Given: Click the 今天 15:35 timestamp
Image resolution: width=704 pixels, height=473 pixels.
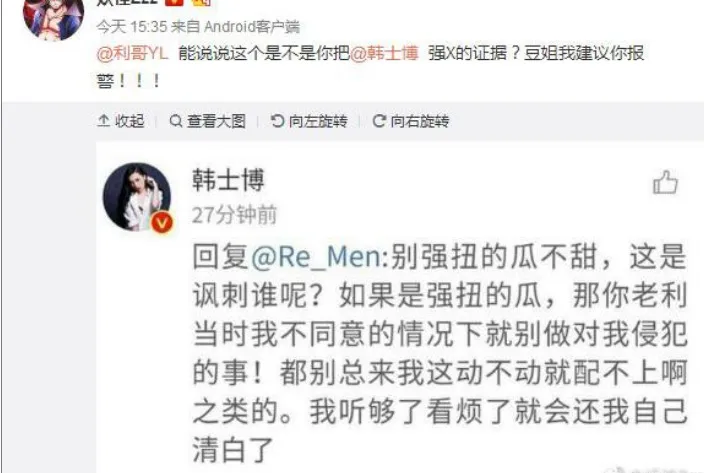Looking at the screenshot, I should pyautogui.click(x=132, y=27).
